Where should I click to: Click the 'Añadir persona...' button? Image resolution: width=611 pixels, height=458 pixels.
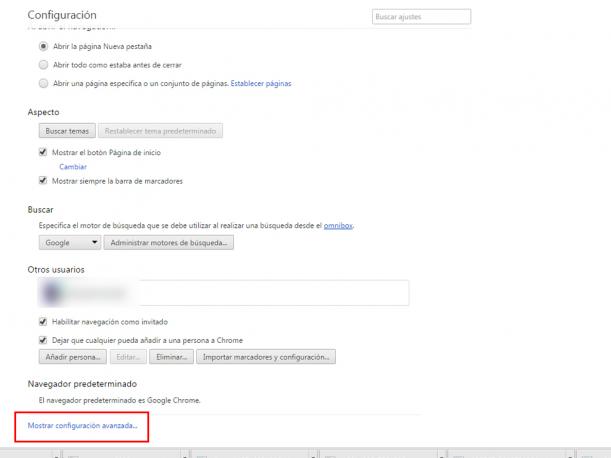72,357
